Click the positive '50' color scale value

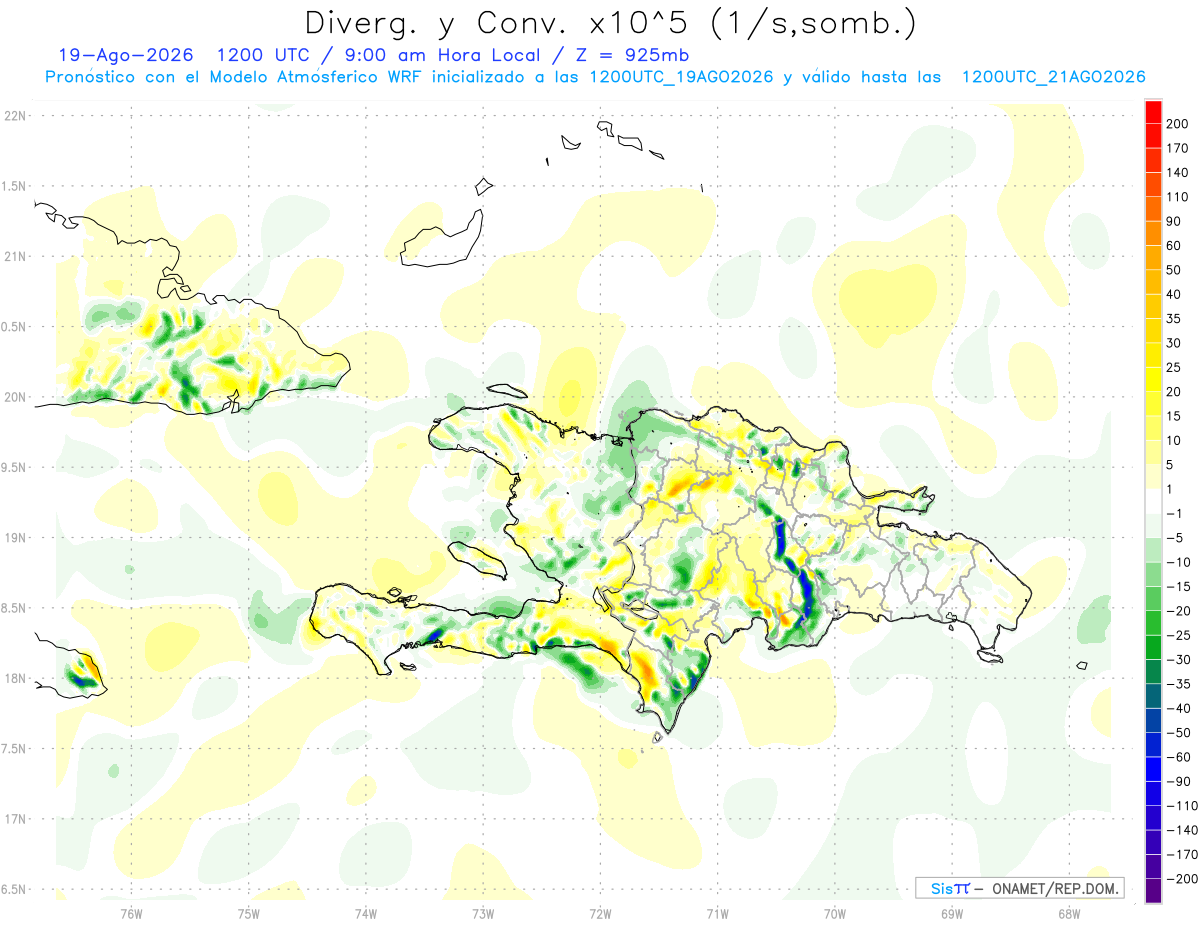[1175, 270]
